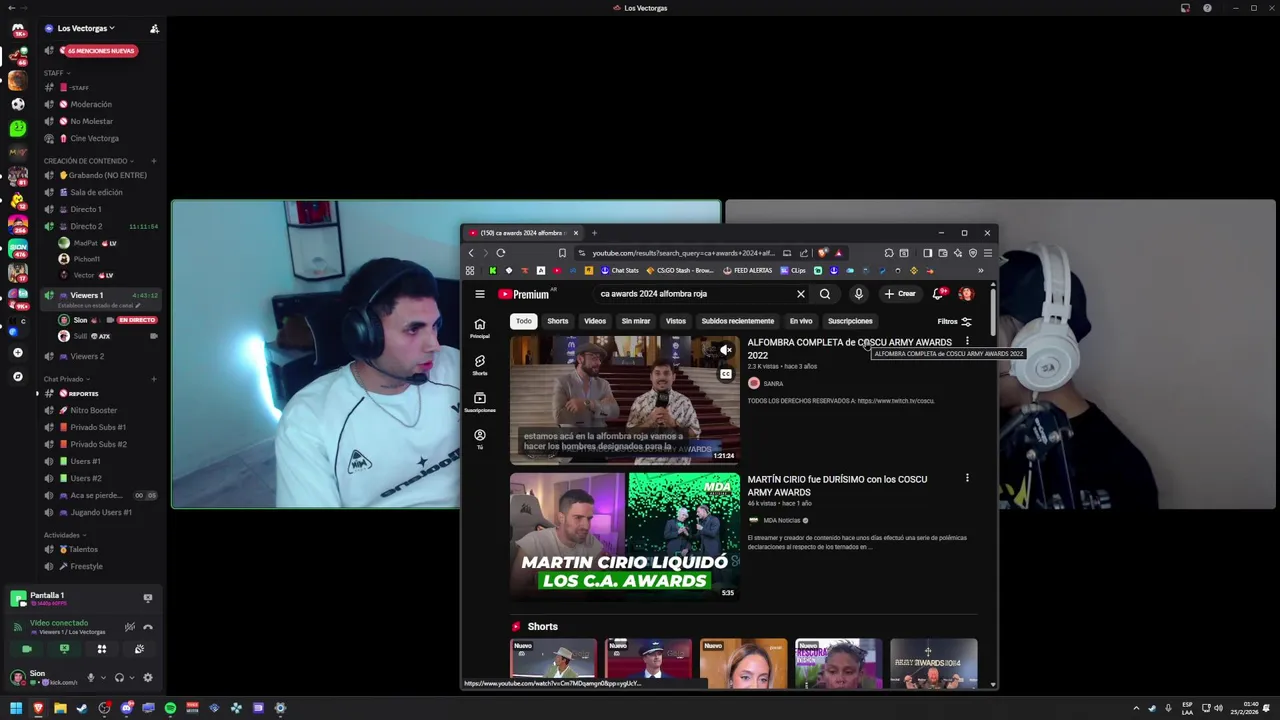Open the CS:GO Stash bookmark

pyautogui.click(x=680, y=270)
